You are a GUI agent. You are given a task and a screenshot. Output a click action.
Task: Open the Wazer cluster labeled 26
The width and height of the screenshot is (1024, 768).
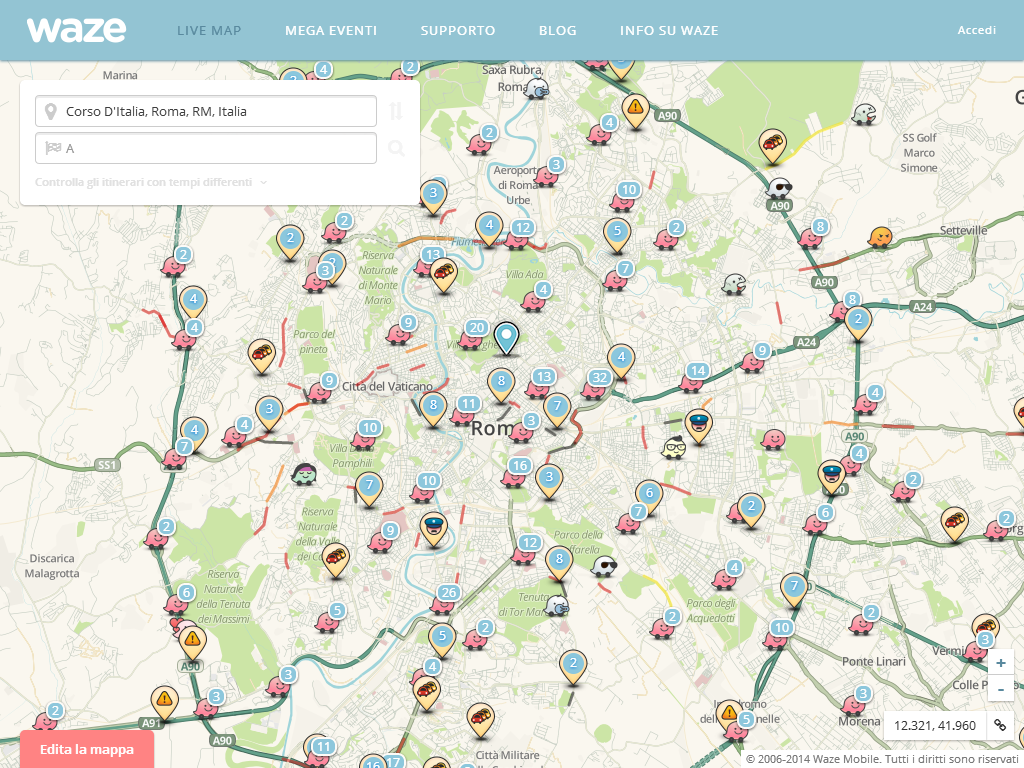[445, 600]
